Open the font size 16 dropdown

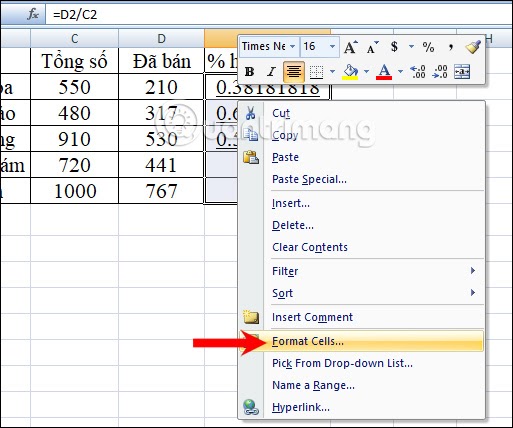click(x=332, y=46)
